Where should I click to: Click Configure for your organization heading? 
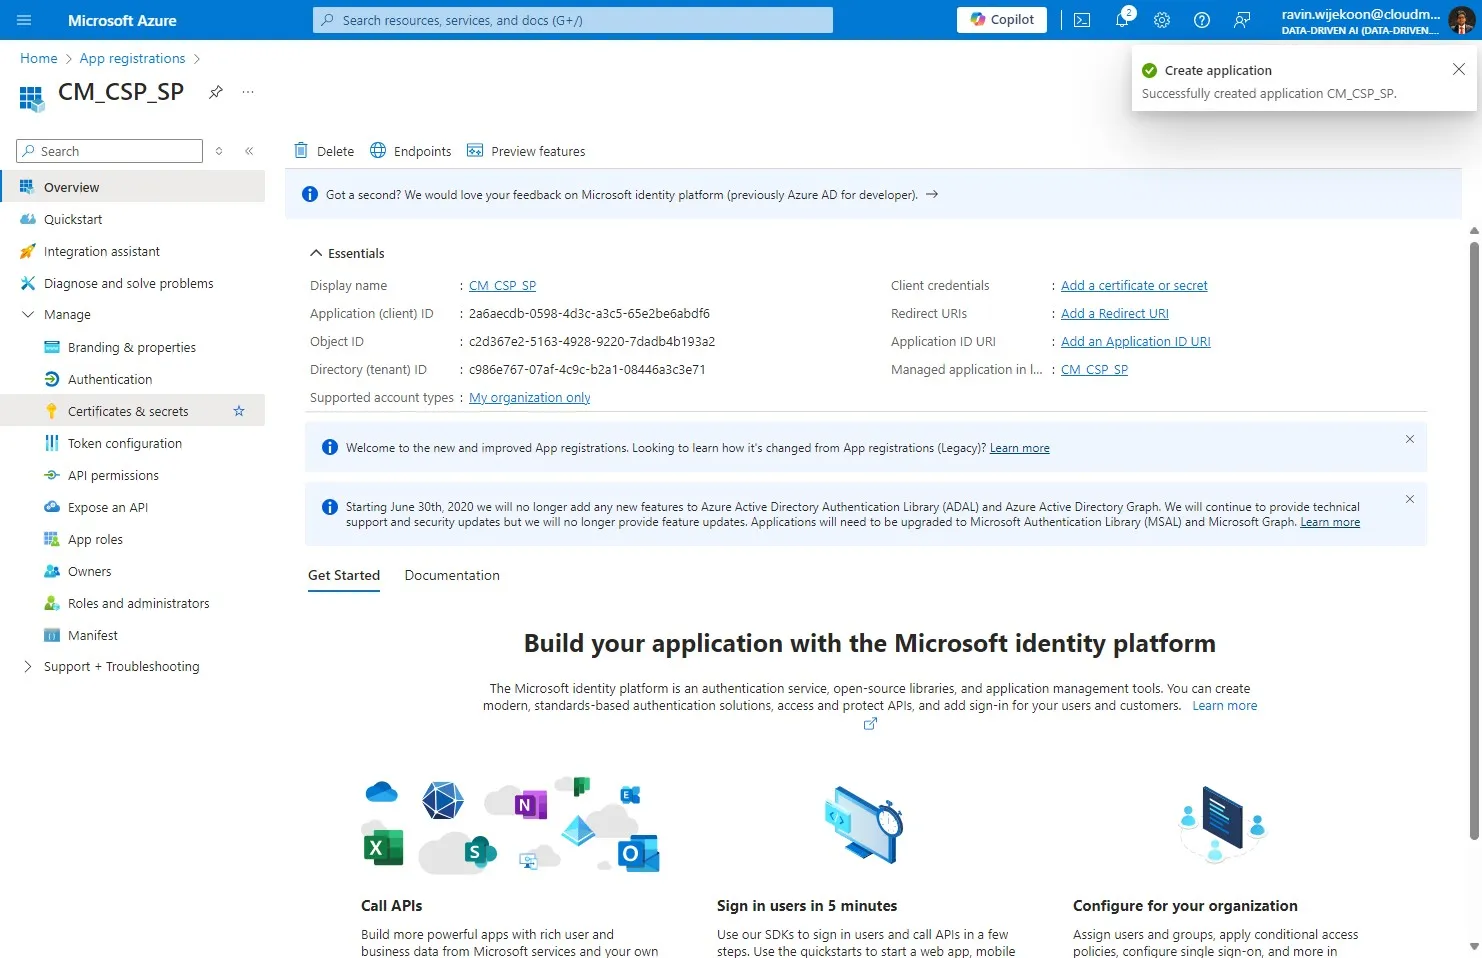[1185, 906]
